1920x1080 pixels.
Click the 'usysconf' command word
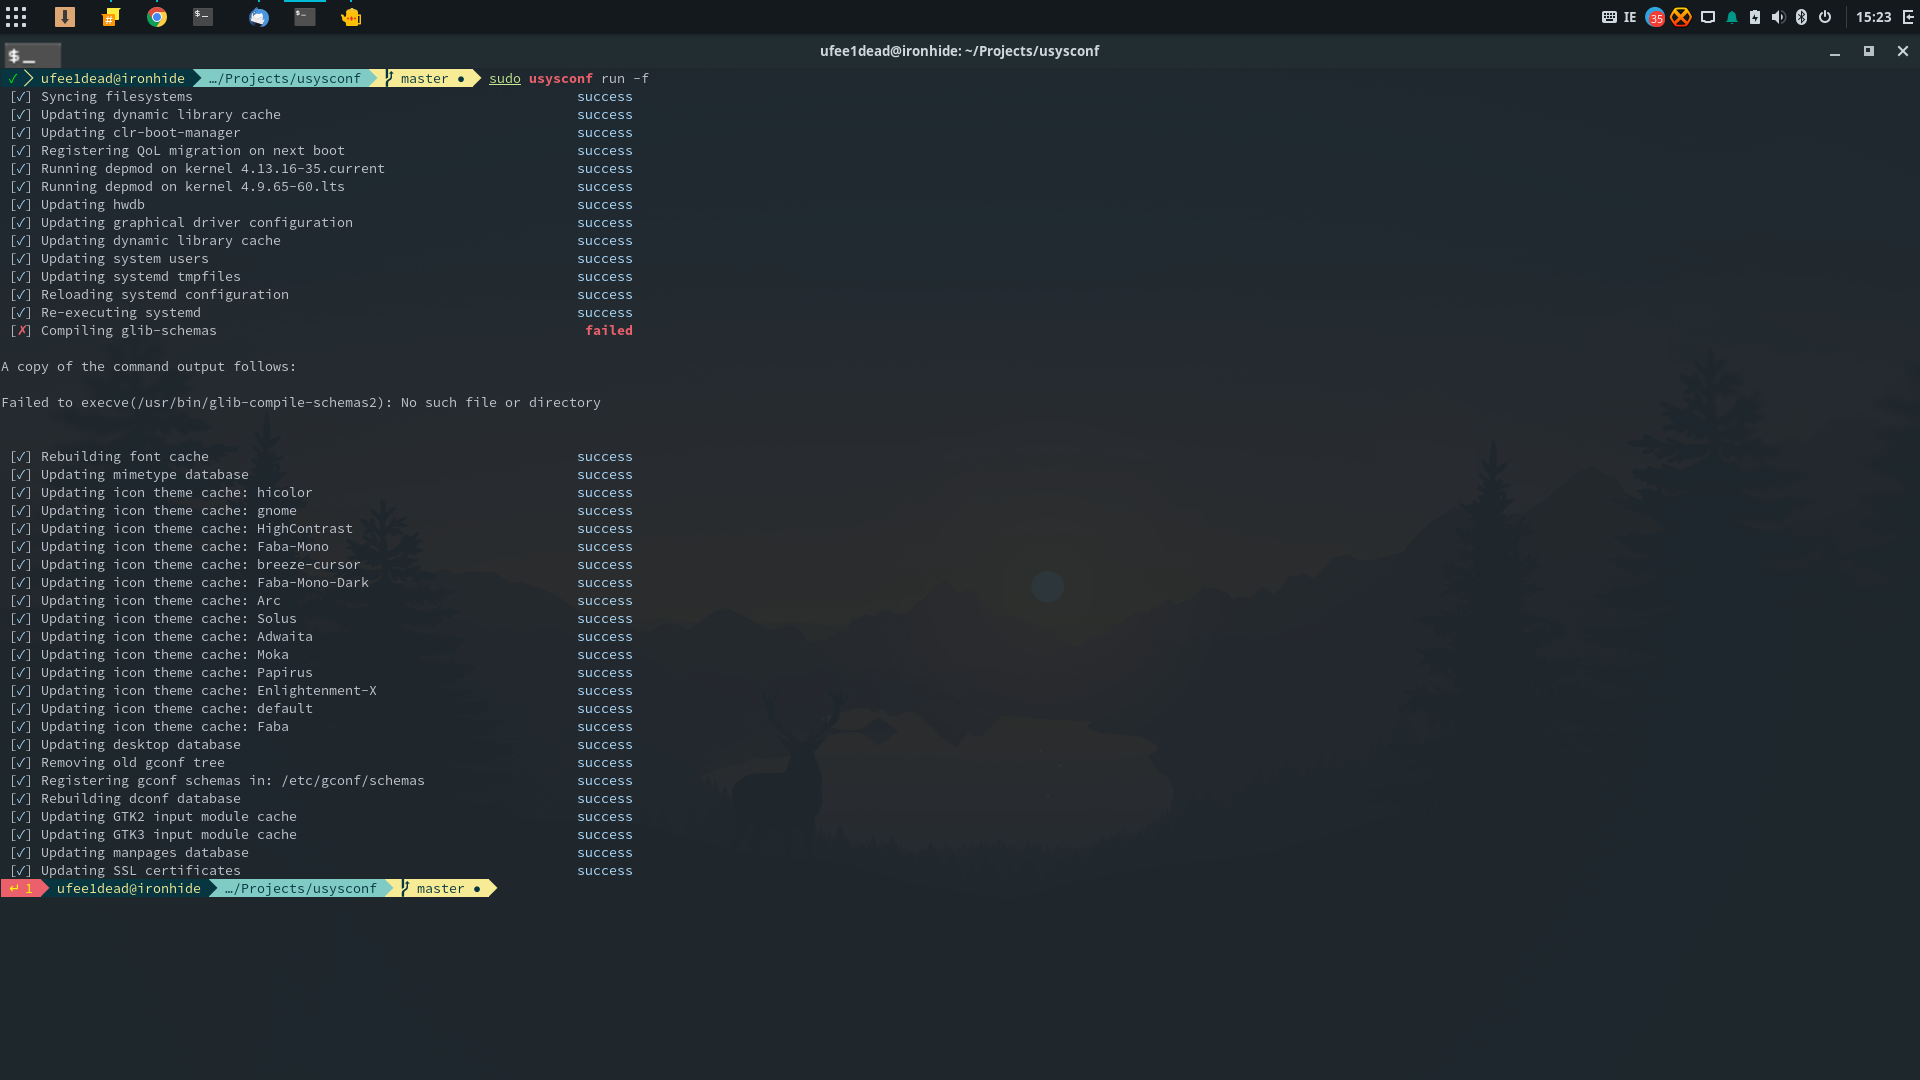tap(561, 78)
